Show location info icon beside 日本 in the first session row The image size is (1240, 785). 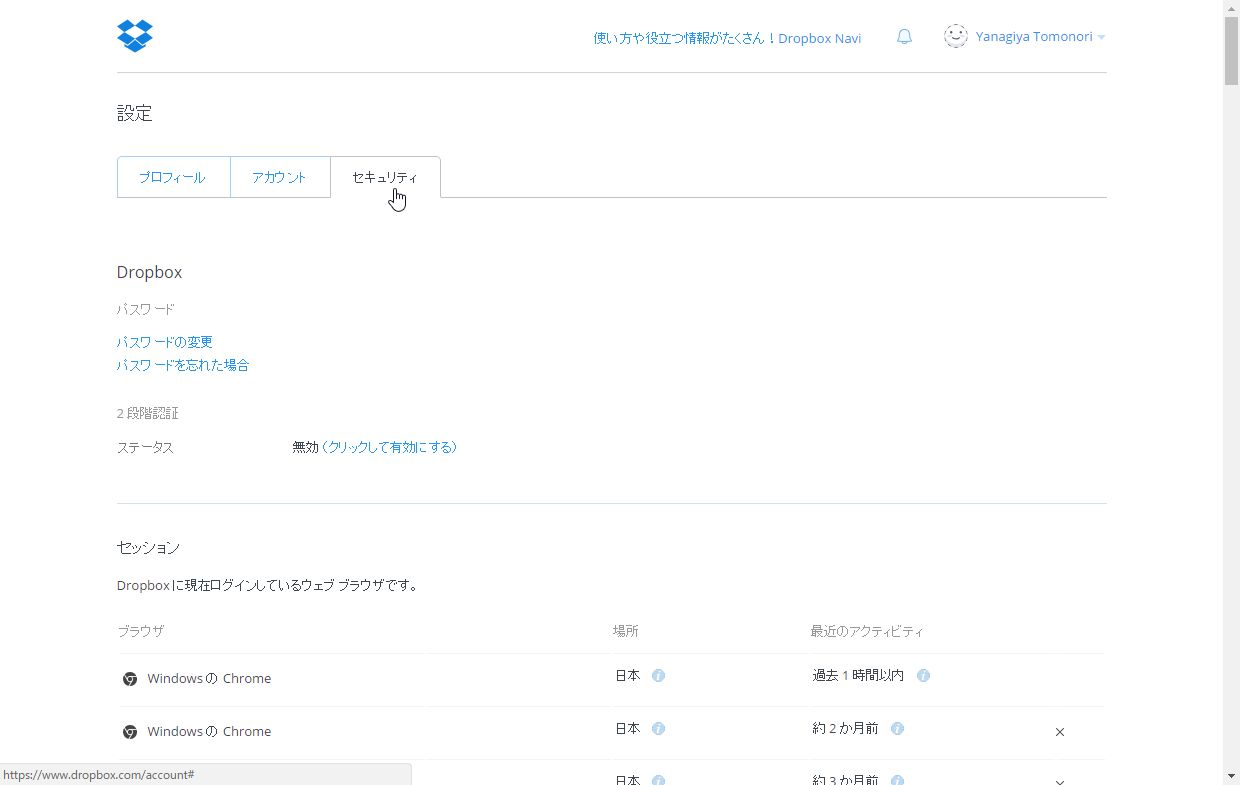point(658,676)
